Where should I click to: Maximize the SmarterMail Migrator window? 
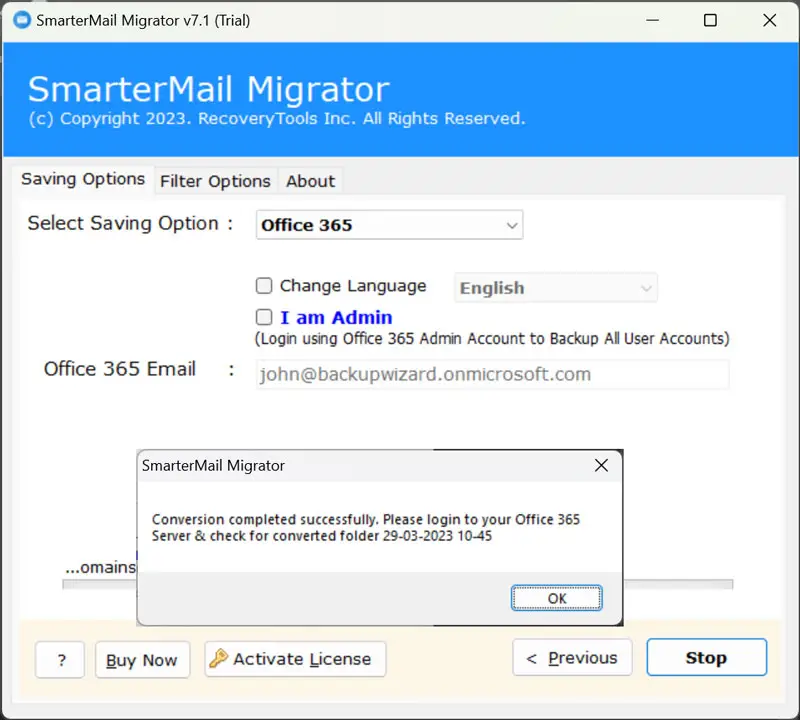[710, 20]
